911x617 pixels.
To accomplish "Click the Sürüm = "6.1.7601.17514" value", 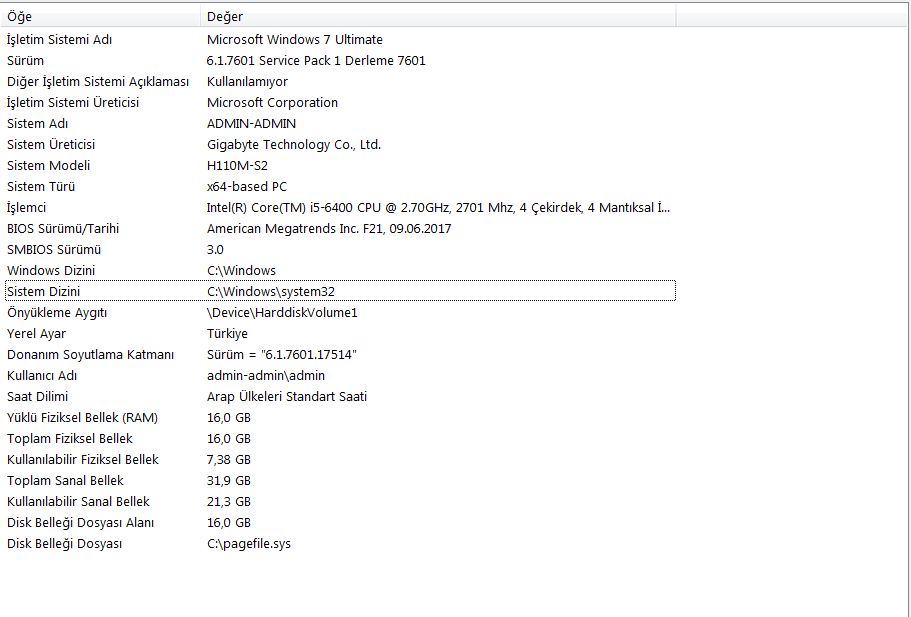I will pos(282,354).
